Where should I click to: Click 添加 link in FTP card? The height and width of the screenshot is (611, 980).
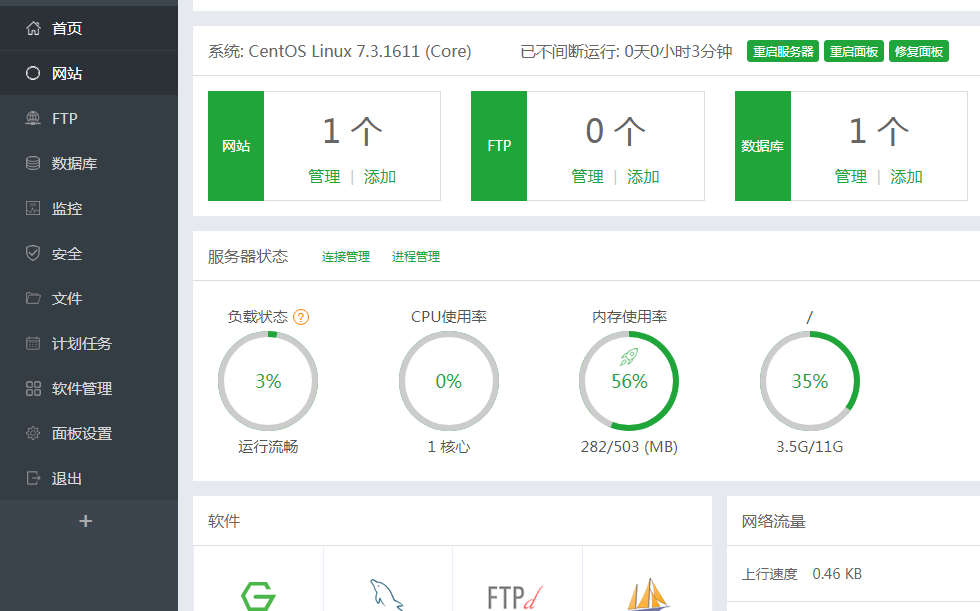pyautogui.click(x=643, y=177)
